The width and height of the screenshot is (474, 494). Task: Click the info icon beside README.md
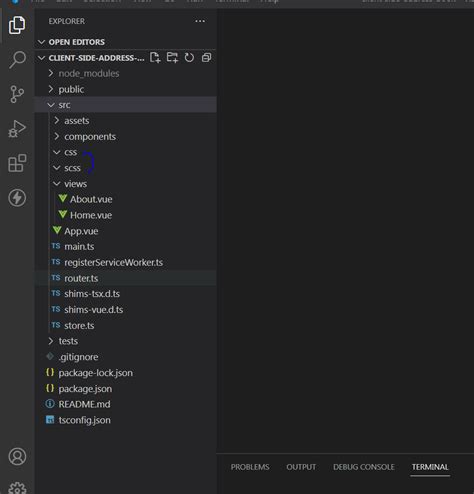pos(50,404)
